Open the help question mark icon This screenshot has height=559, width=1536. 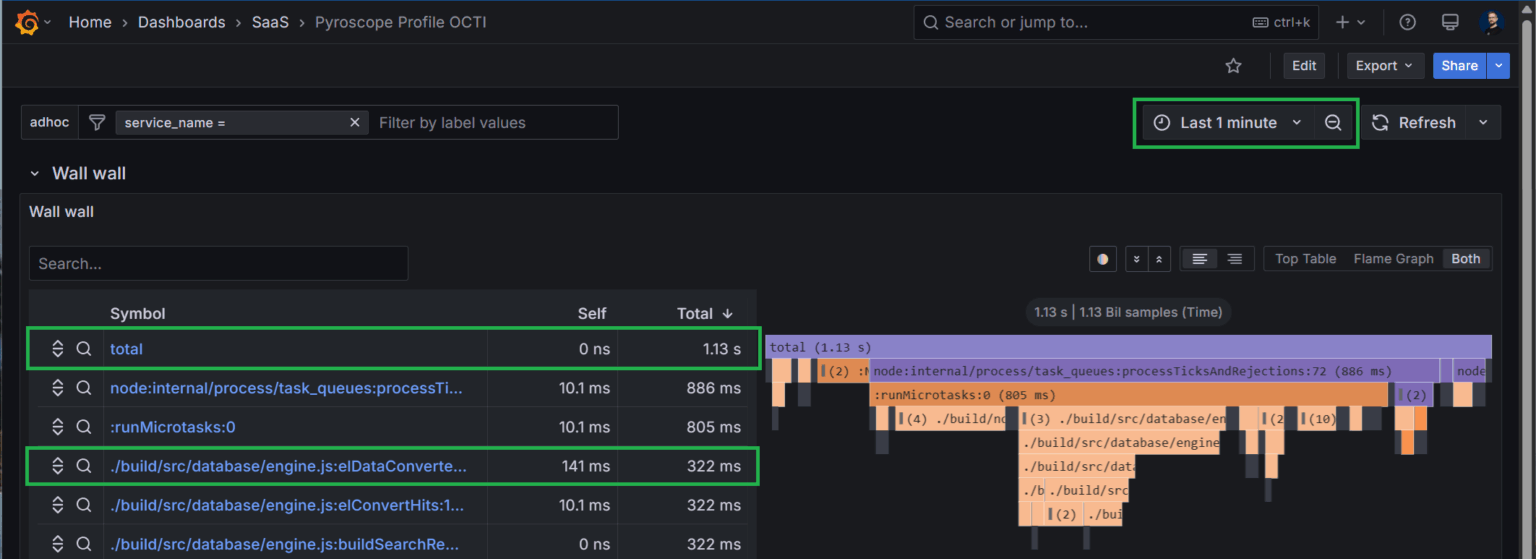1407,22
